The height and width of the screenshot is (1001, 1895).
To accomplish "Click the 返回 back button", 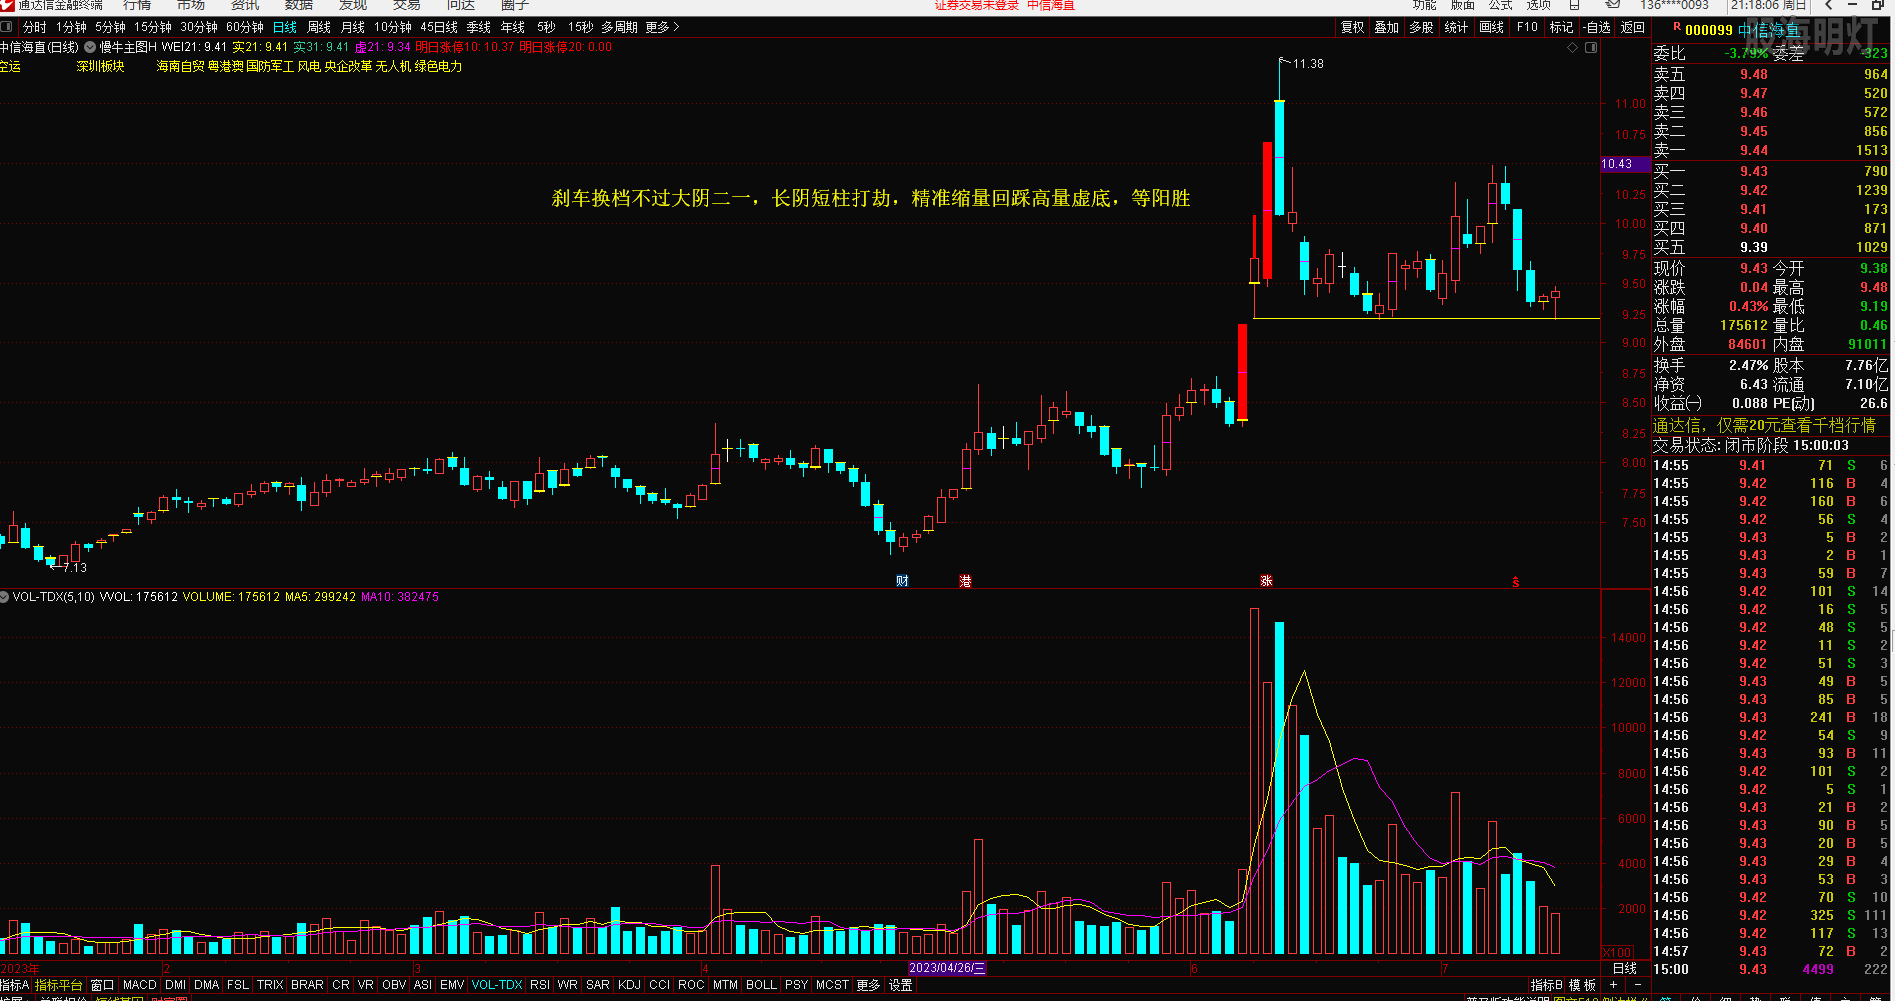I will (x=1633, y=27).
